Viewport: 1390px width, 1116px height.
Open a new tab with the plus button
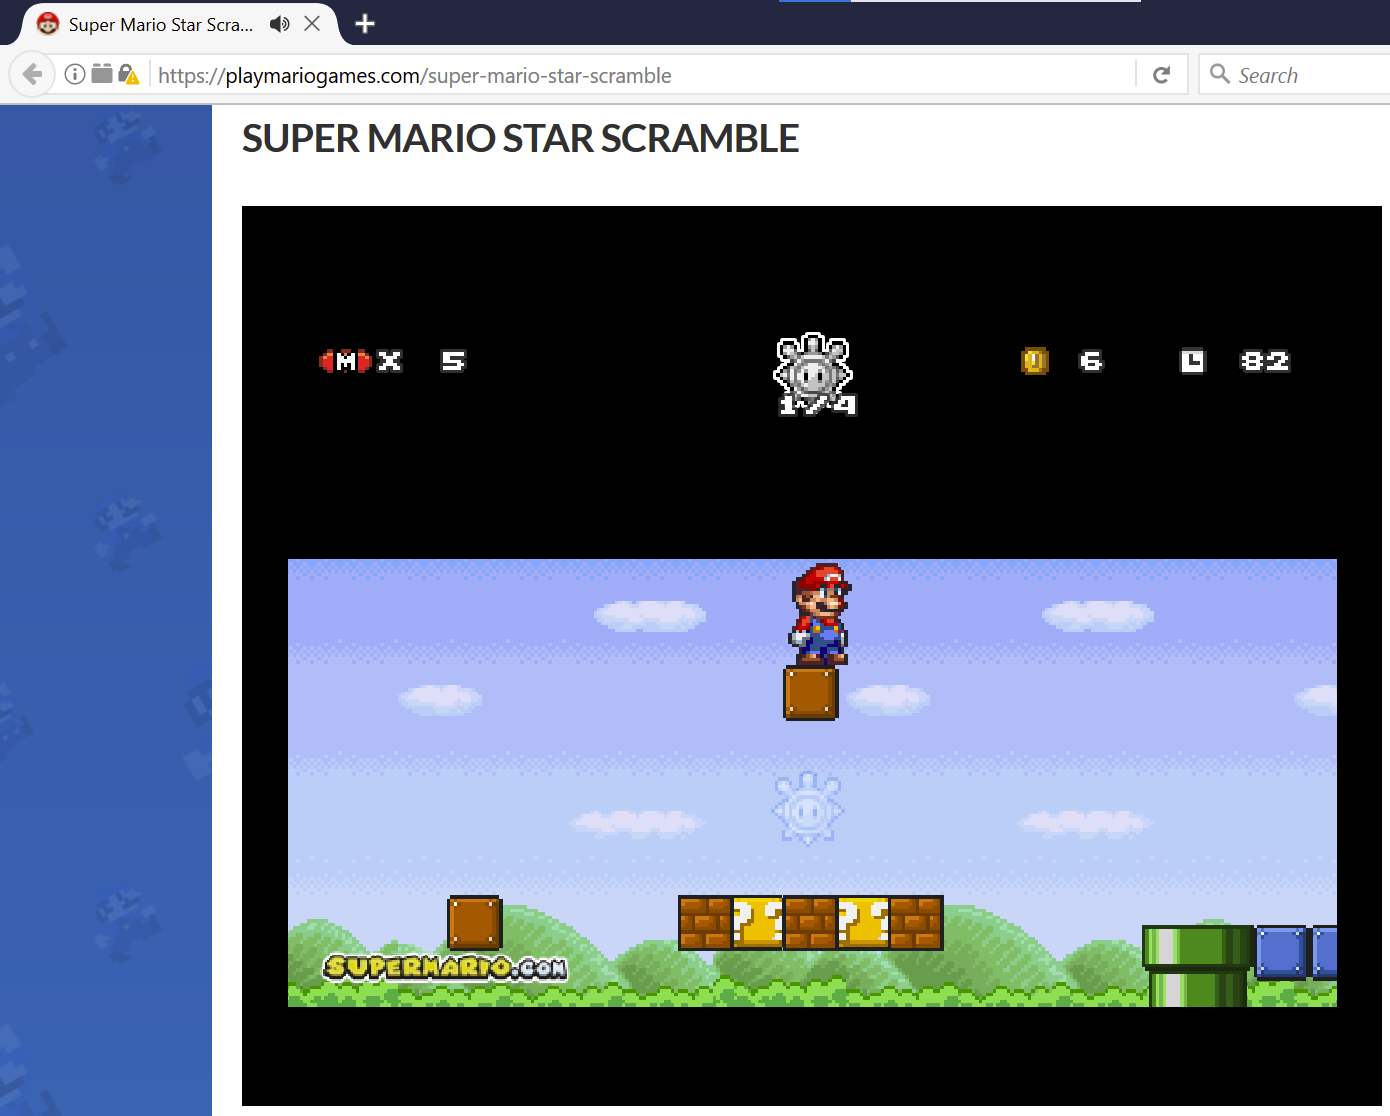pos(364,24)
